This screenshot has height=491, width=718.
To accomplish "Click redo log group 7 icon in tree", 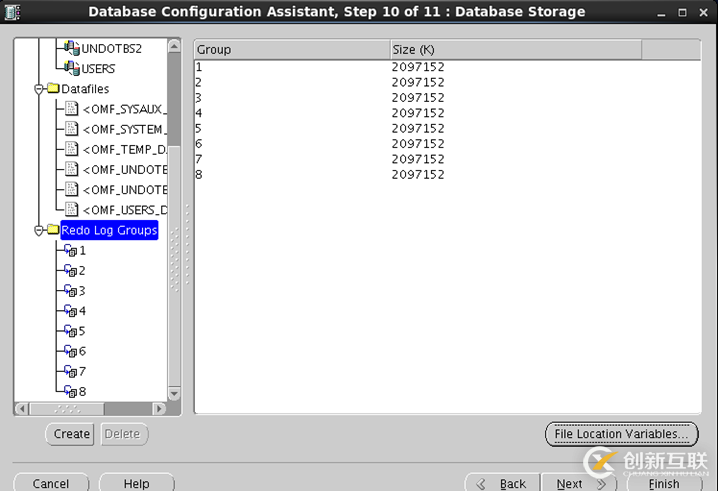I will point(71,371).
